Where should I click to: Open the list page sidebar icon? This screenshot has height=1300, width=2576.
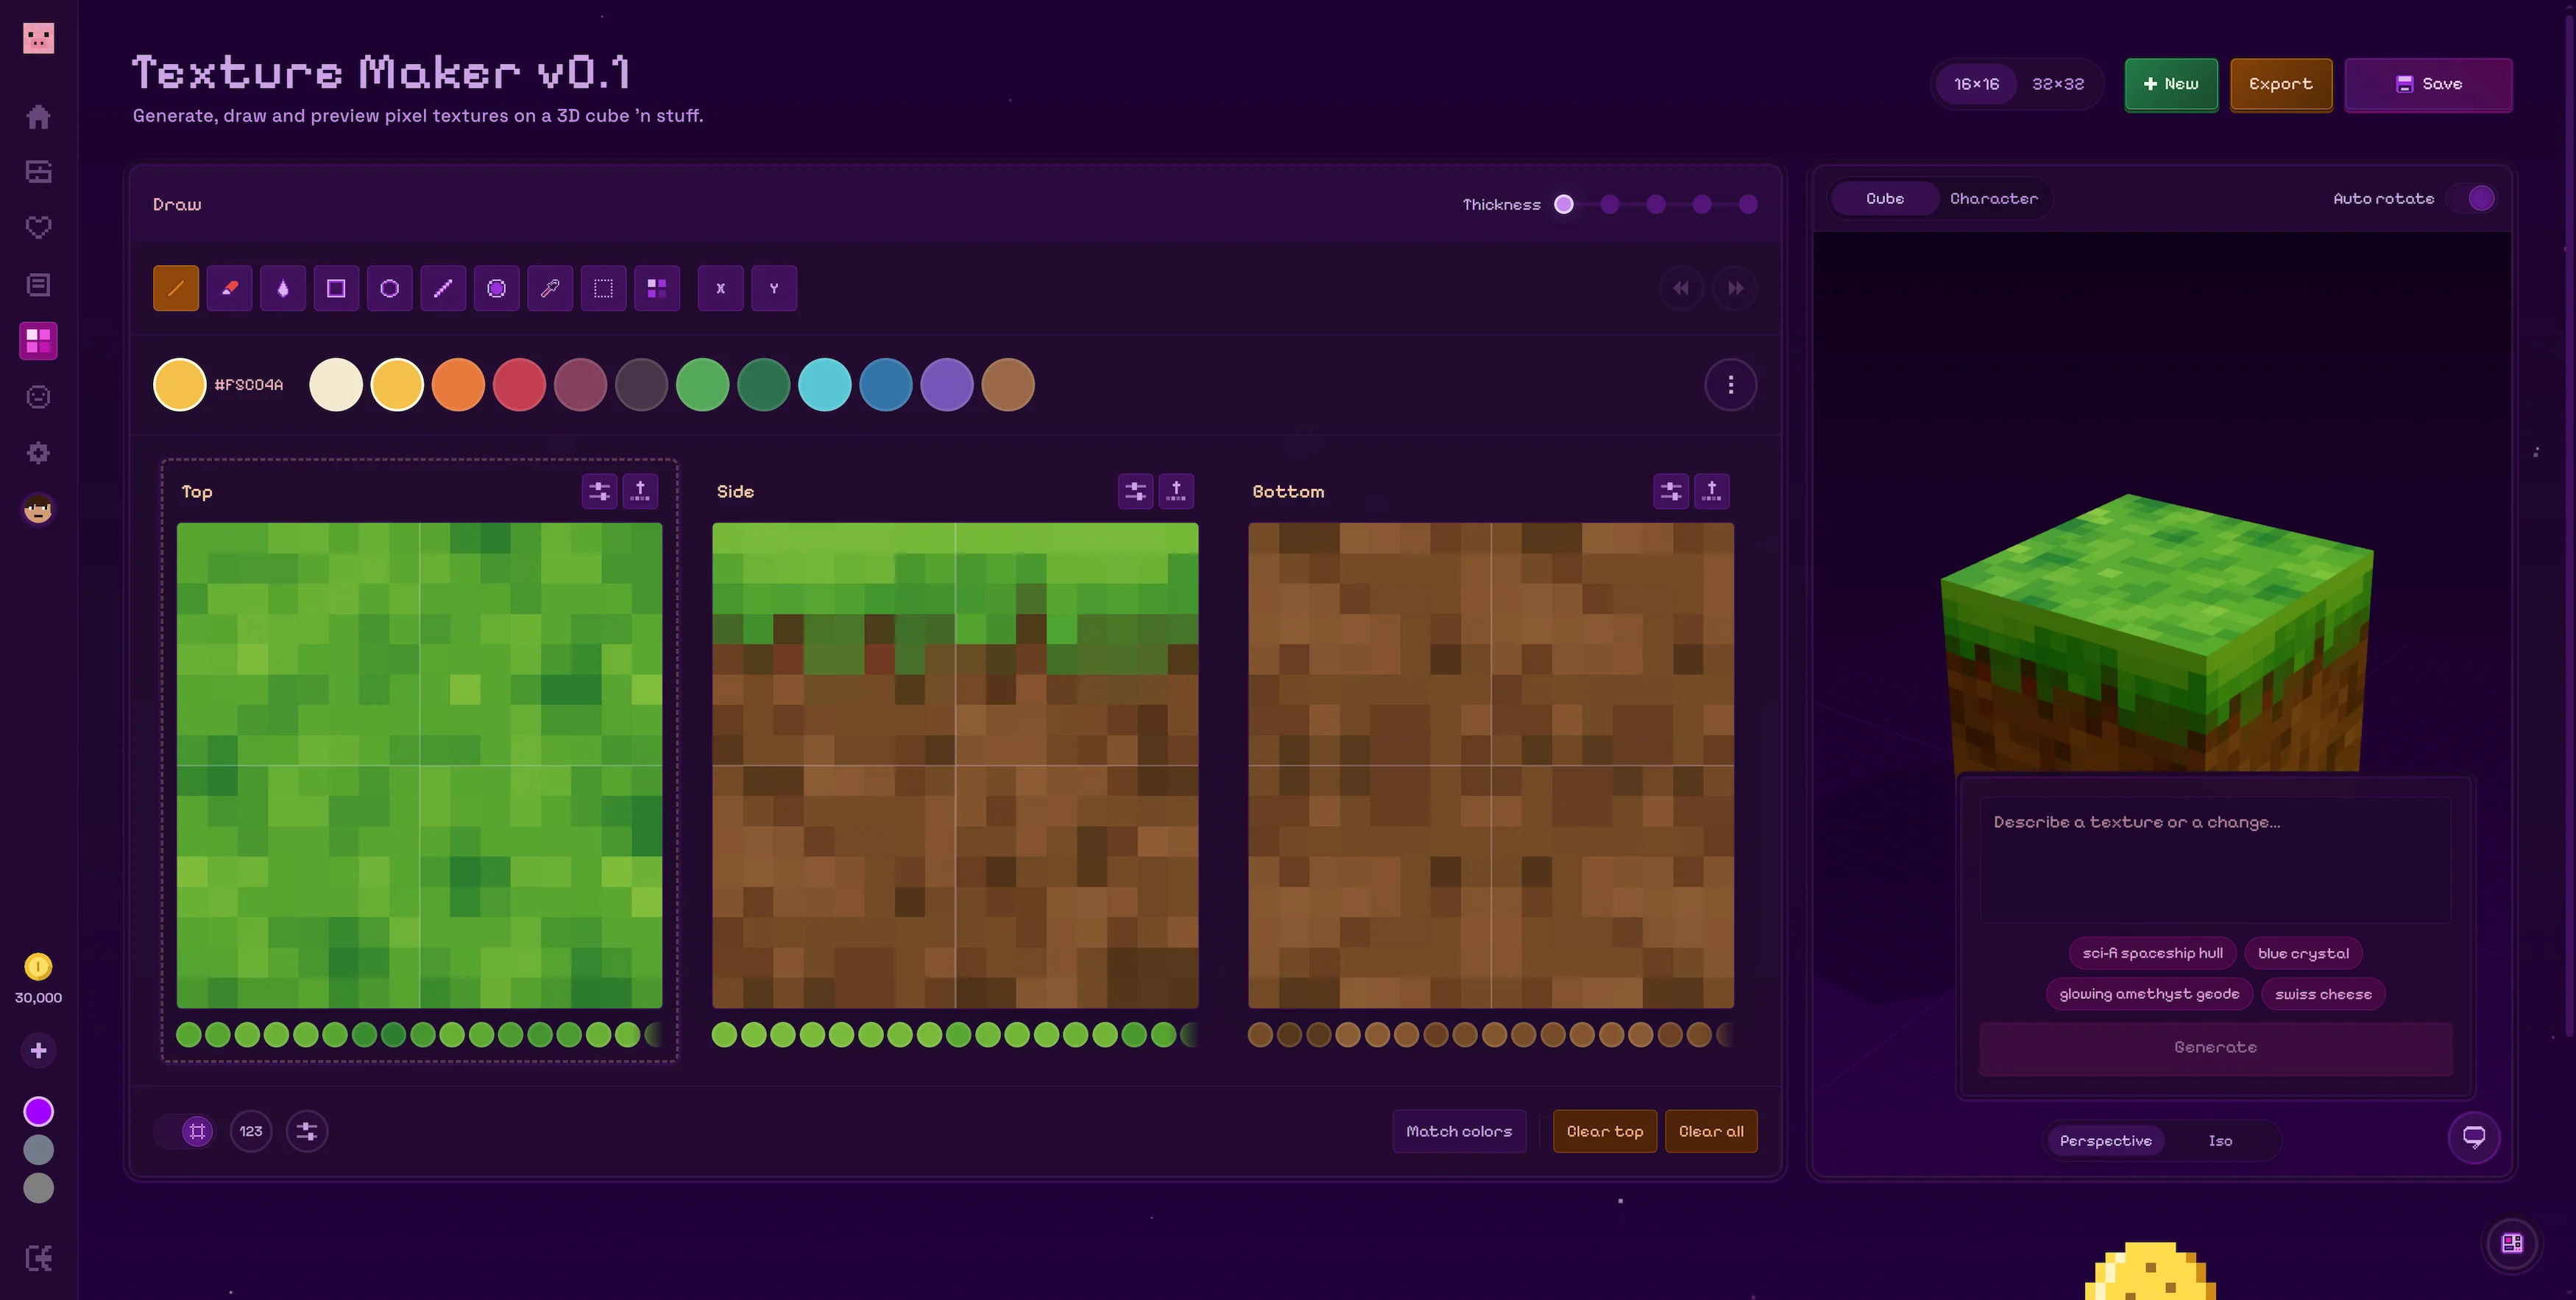39,285
